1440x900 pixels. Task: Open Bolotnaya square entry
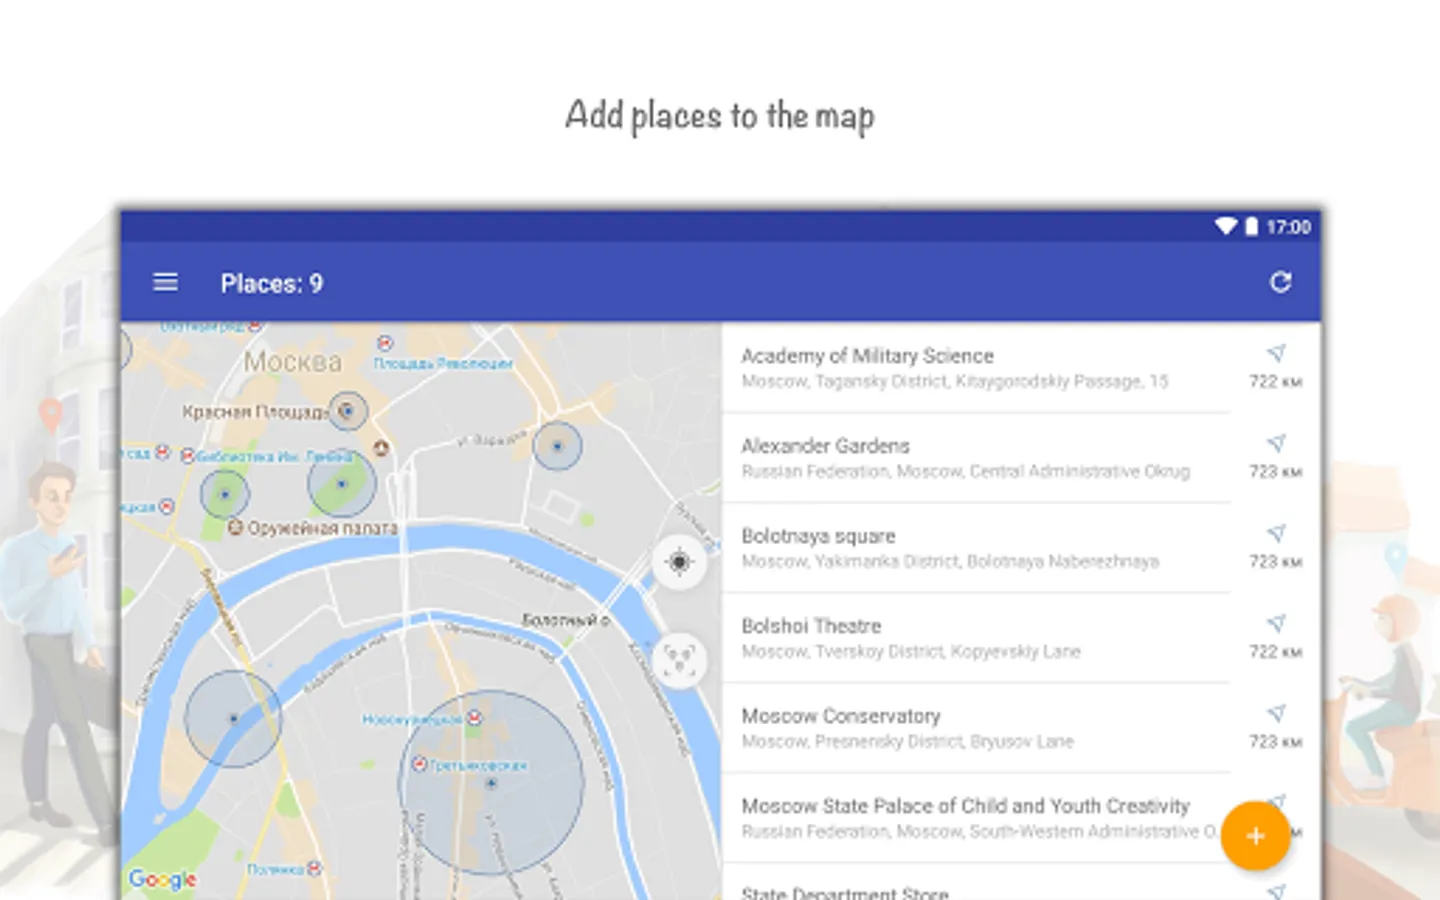pyautogui.click(x=1021, y=547)
